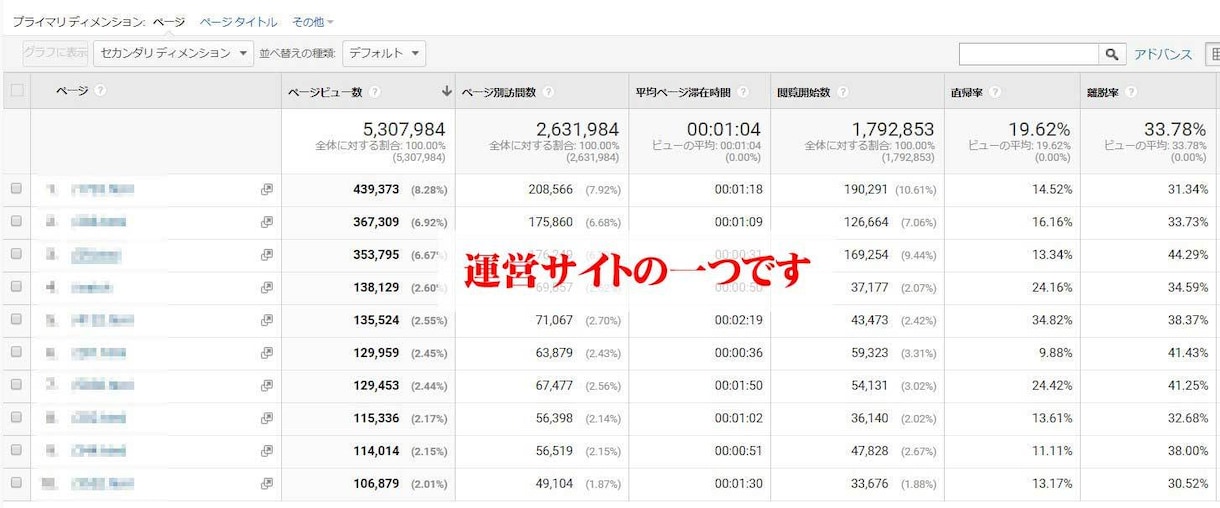Image resolution: width=1220 pixels, height=508 pixels.
Task: Click exit rate value 44.29%
Action: (1186, 254)
